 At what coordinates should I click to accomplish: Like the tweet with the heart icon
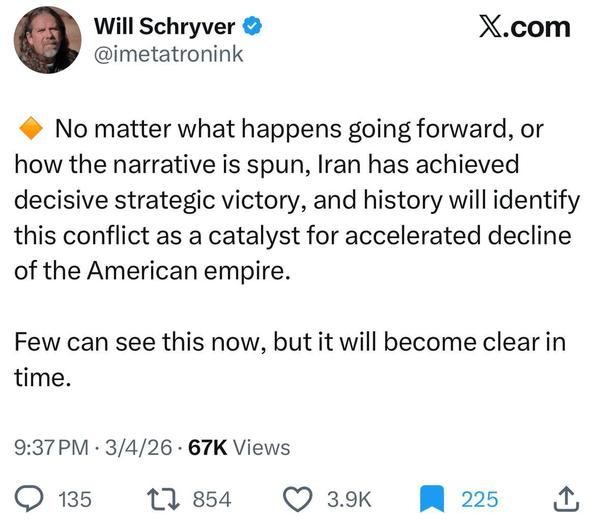[297, 498]
